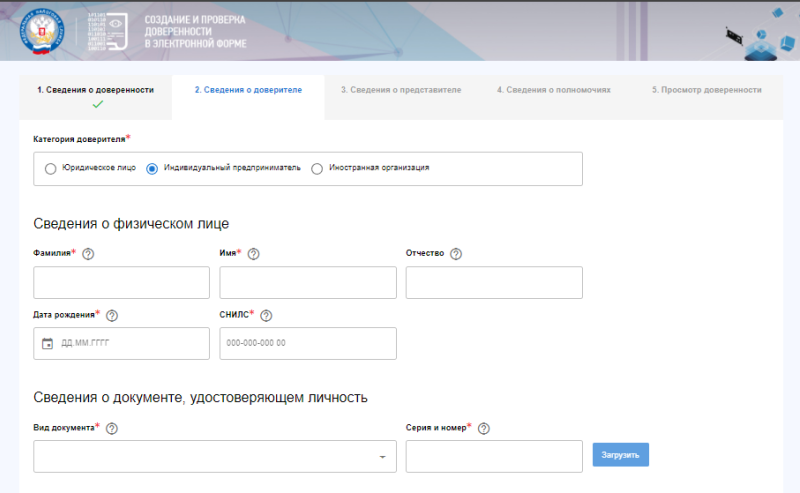800x493 pixels.
Task: Focus the Имя input field
Action: [308, 282]
